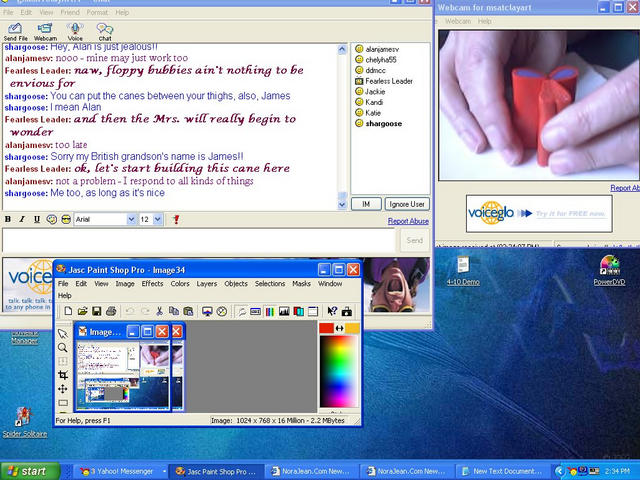640x480 pixels.
Task: Paste using the clipboard toolbar icon
Action: click(188, 311)
